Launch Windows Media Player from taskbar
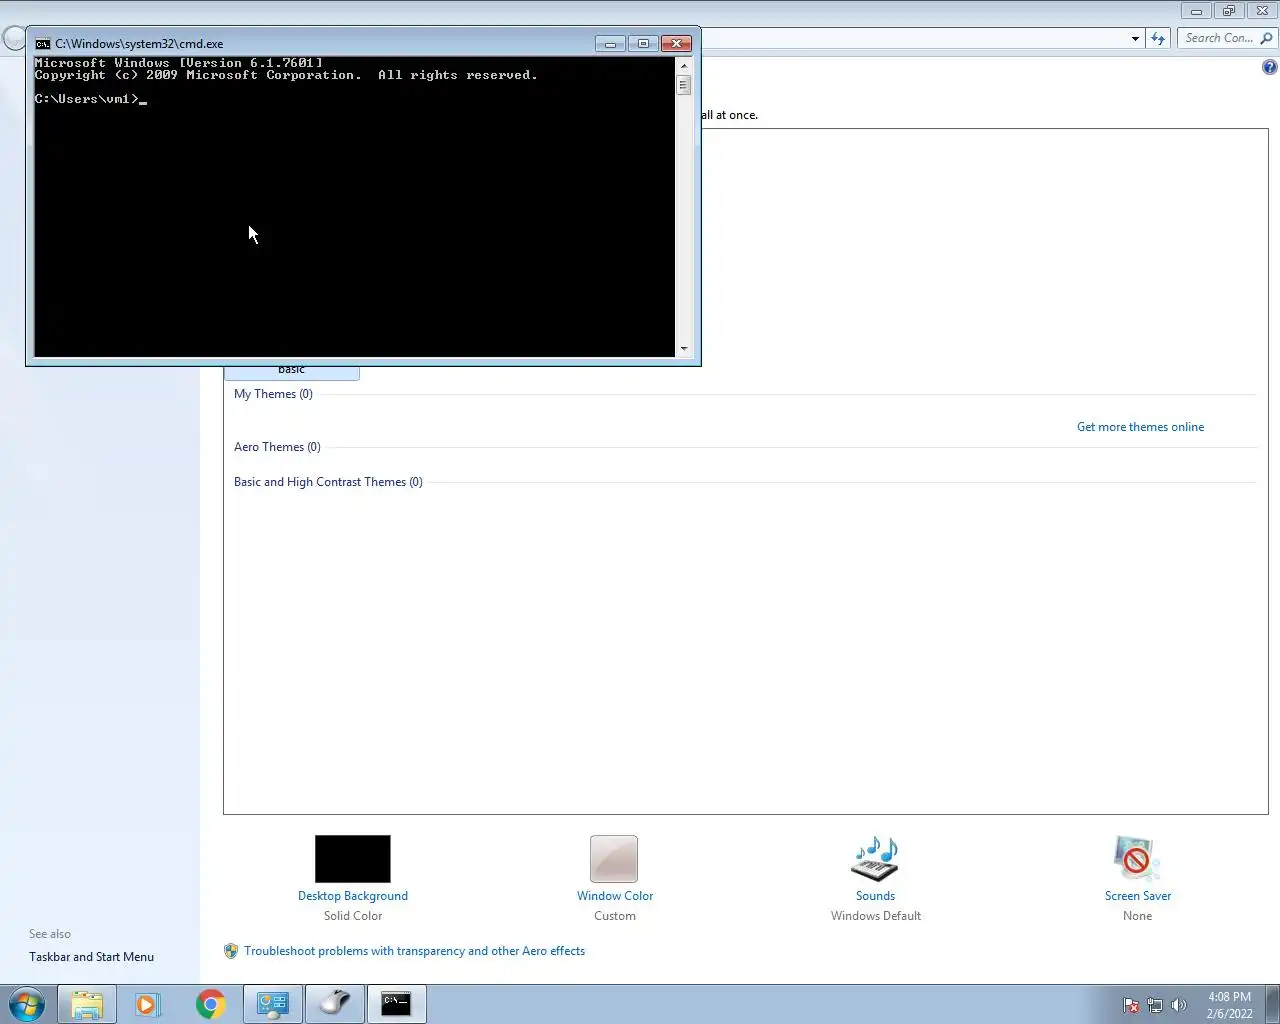The image size is (1280, 1024). pyautogui.click(x=148, y=1004)
